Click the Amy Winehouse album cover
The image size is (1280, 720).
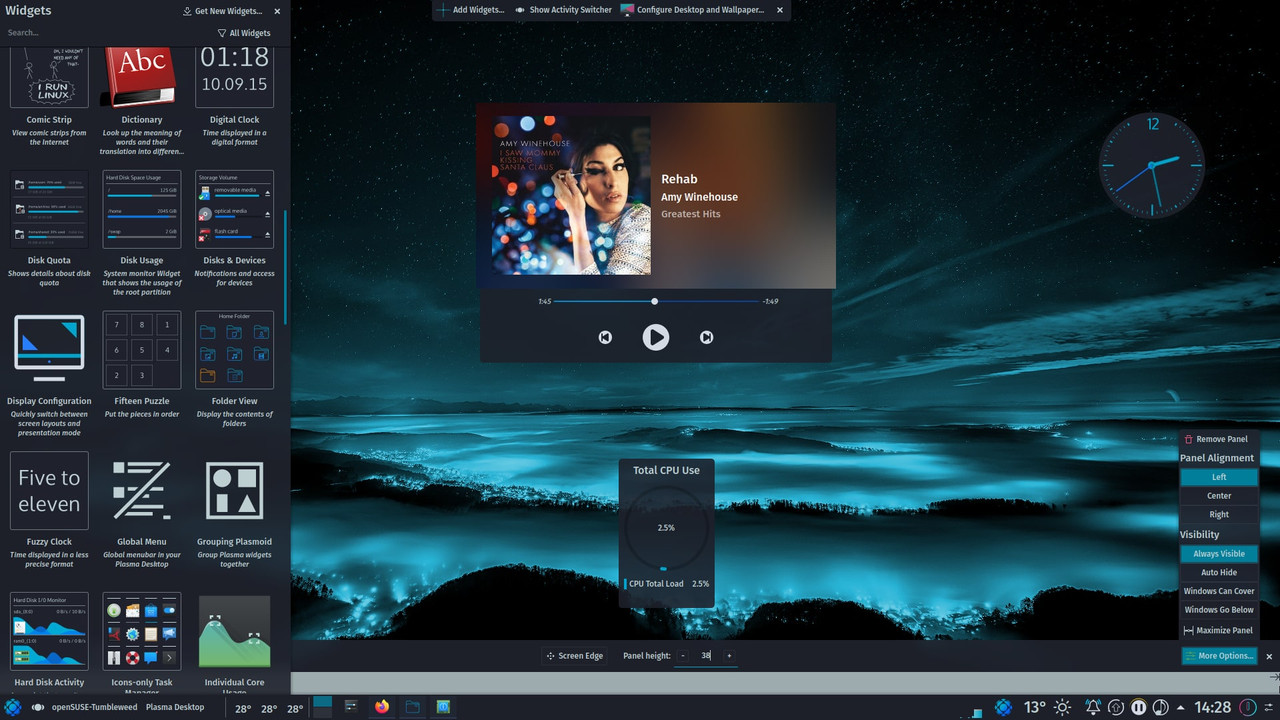(x=571, y=195)
